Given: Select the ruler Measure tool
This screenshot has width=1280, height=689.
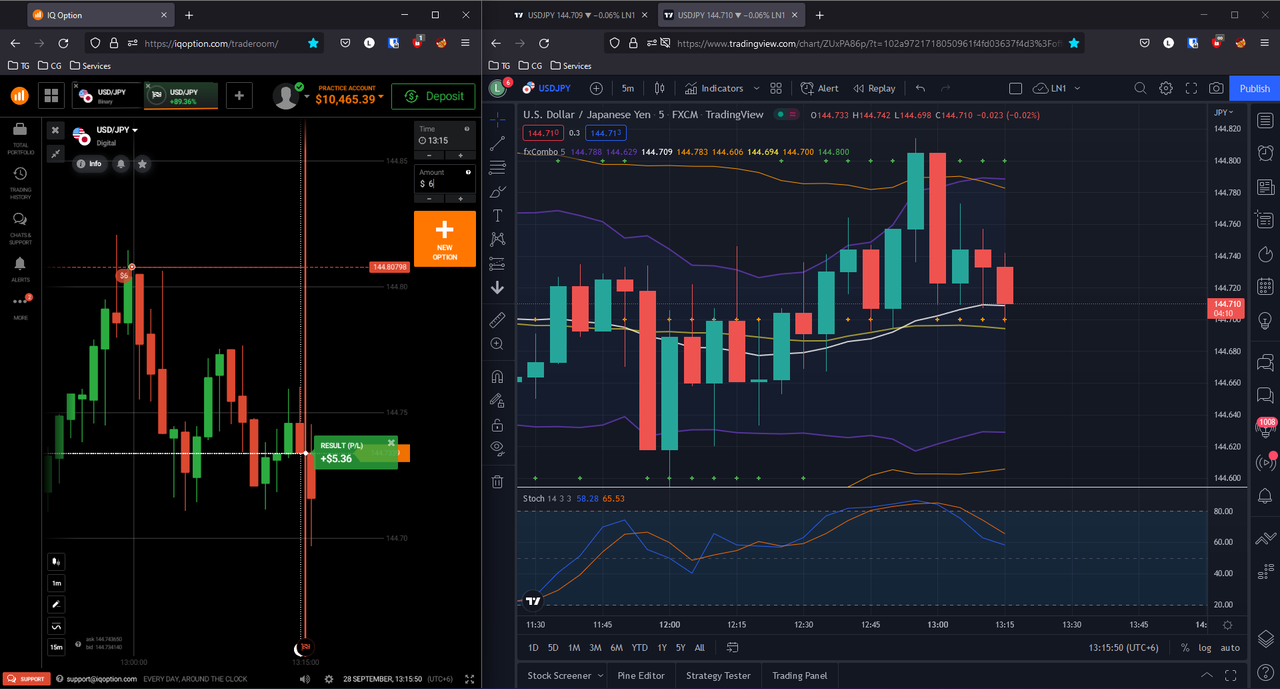Looking at the screenshot, I should (x=497, y=320).
